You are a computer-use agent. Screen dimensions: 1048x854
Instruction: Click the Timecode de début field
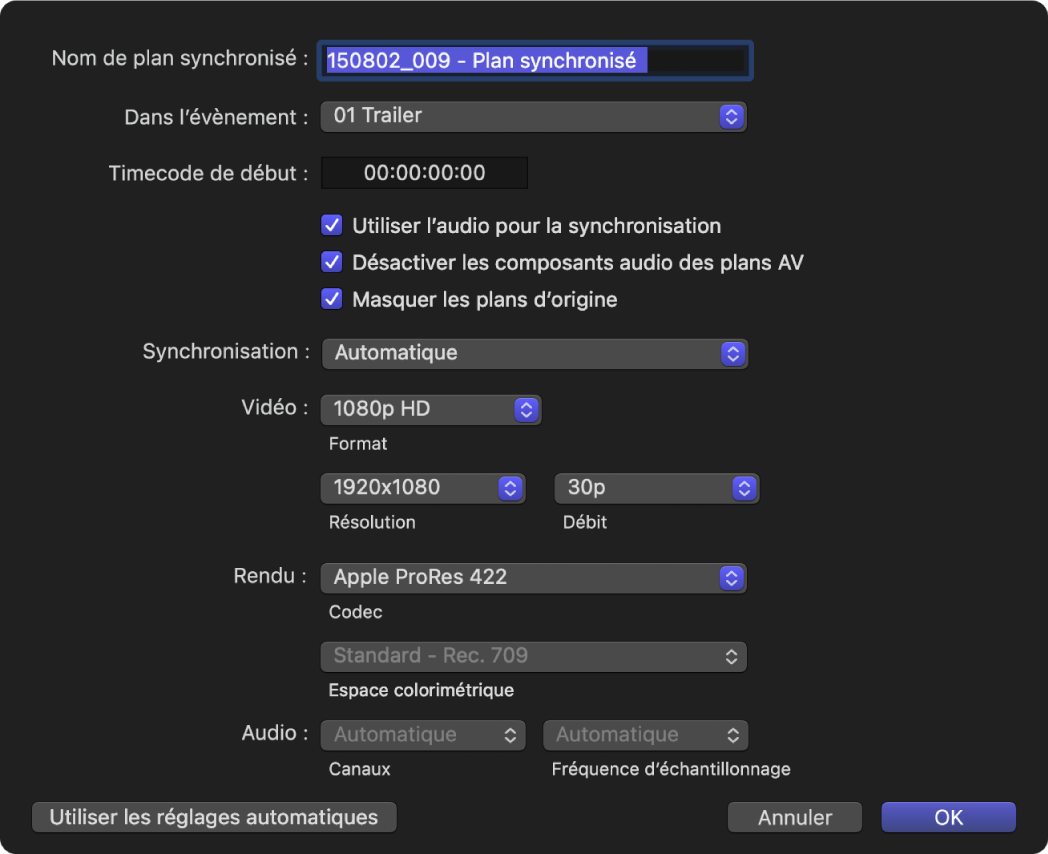(x=423, y=173)
